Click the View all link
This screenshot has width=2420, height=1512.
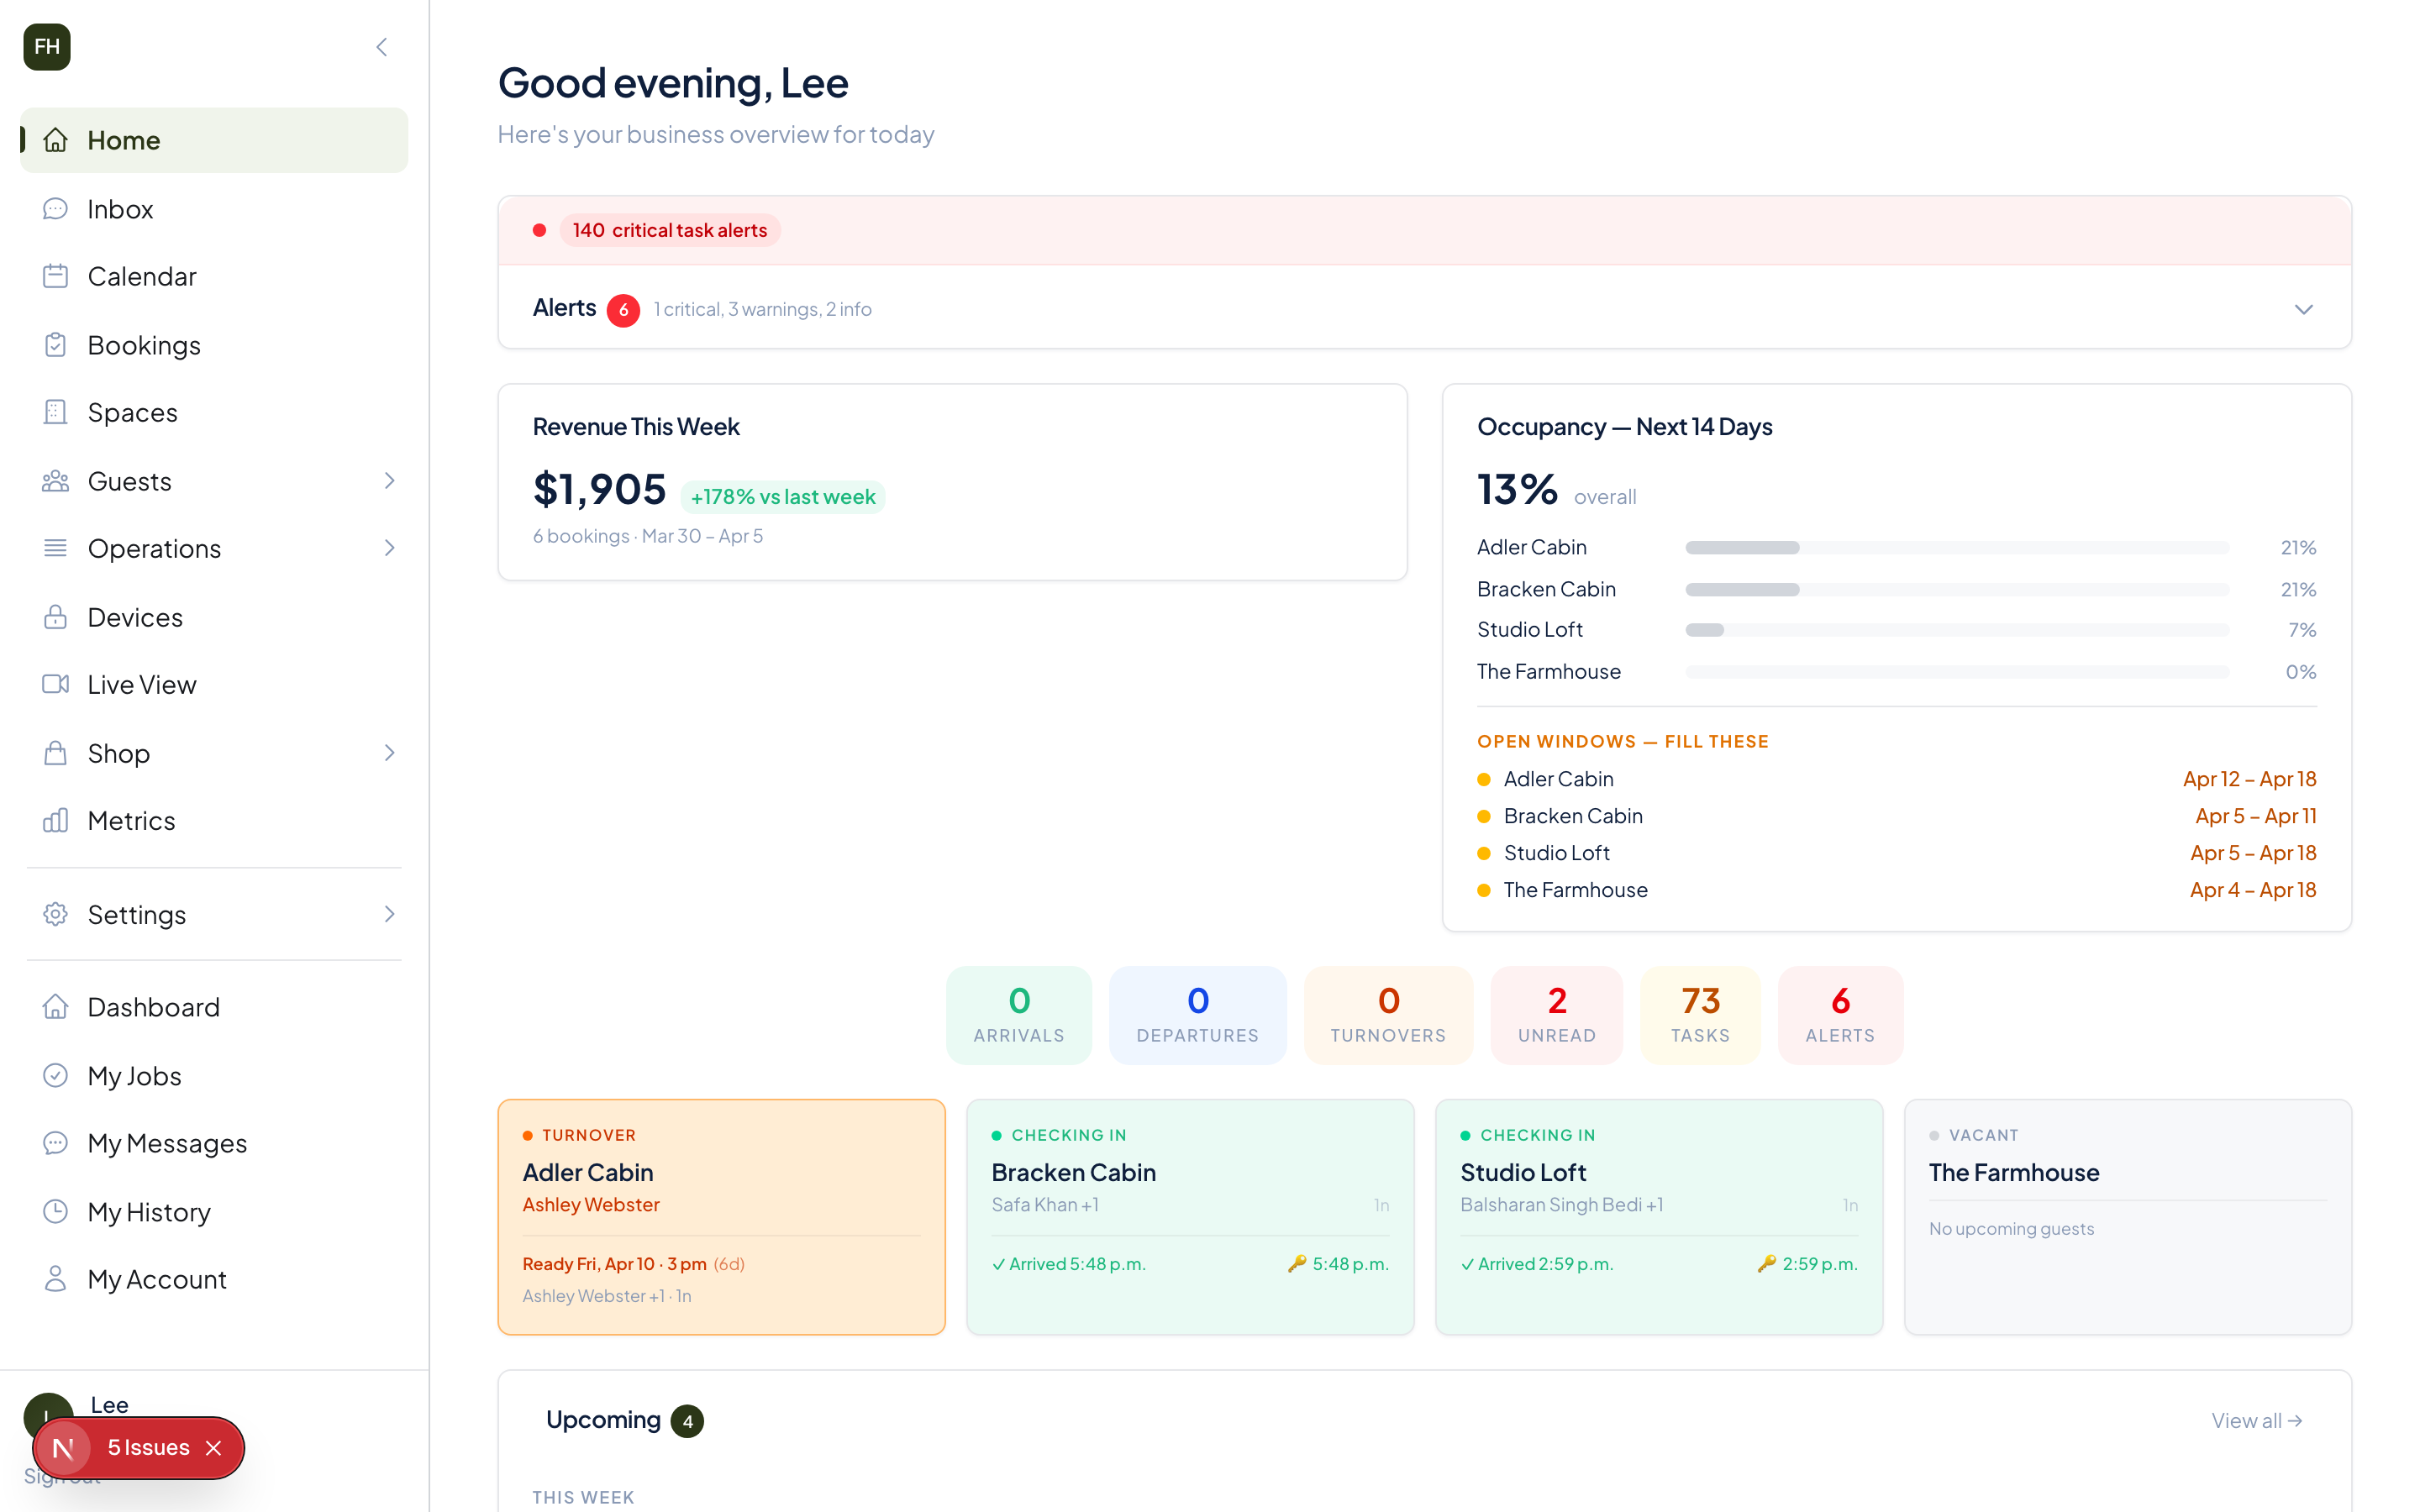(x=2257, y=1421)
